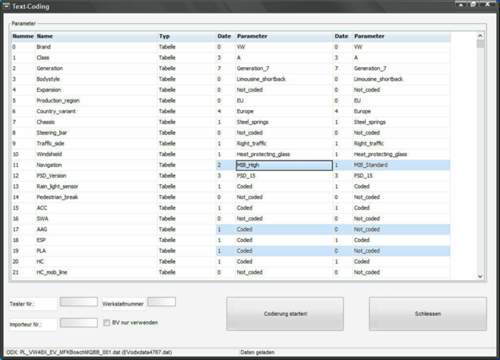
Task: Click the Date header beside the Typ header
Action: [x=224, y=36]
